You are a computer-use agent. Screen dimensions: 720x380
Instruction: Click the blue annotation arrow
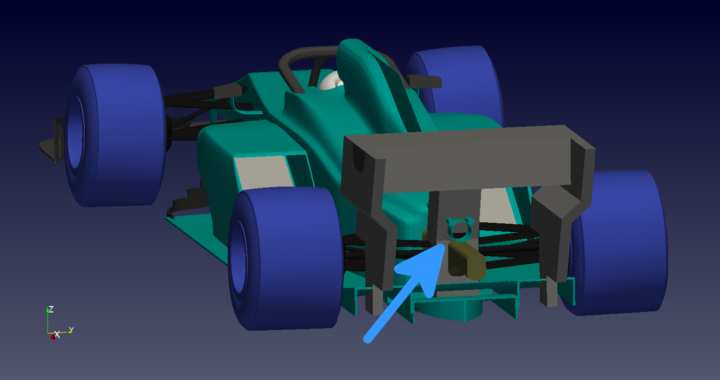(x=405, y=293)
